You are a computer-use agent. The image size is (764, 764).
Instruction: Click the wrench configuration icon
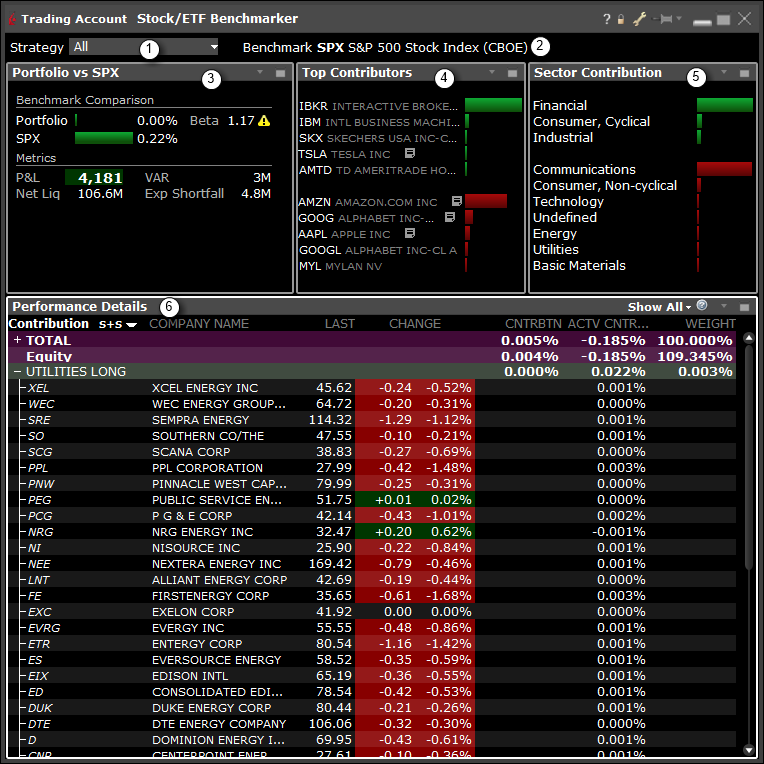pyautogui.click(x=637, y=19)
